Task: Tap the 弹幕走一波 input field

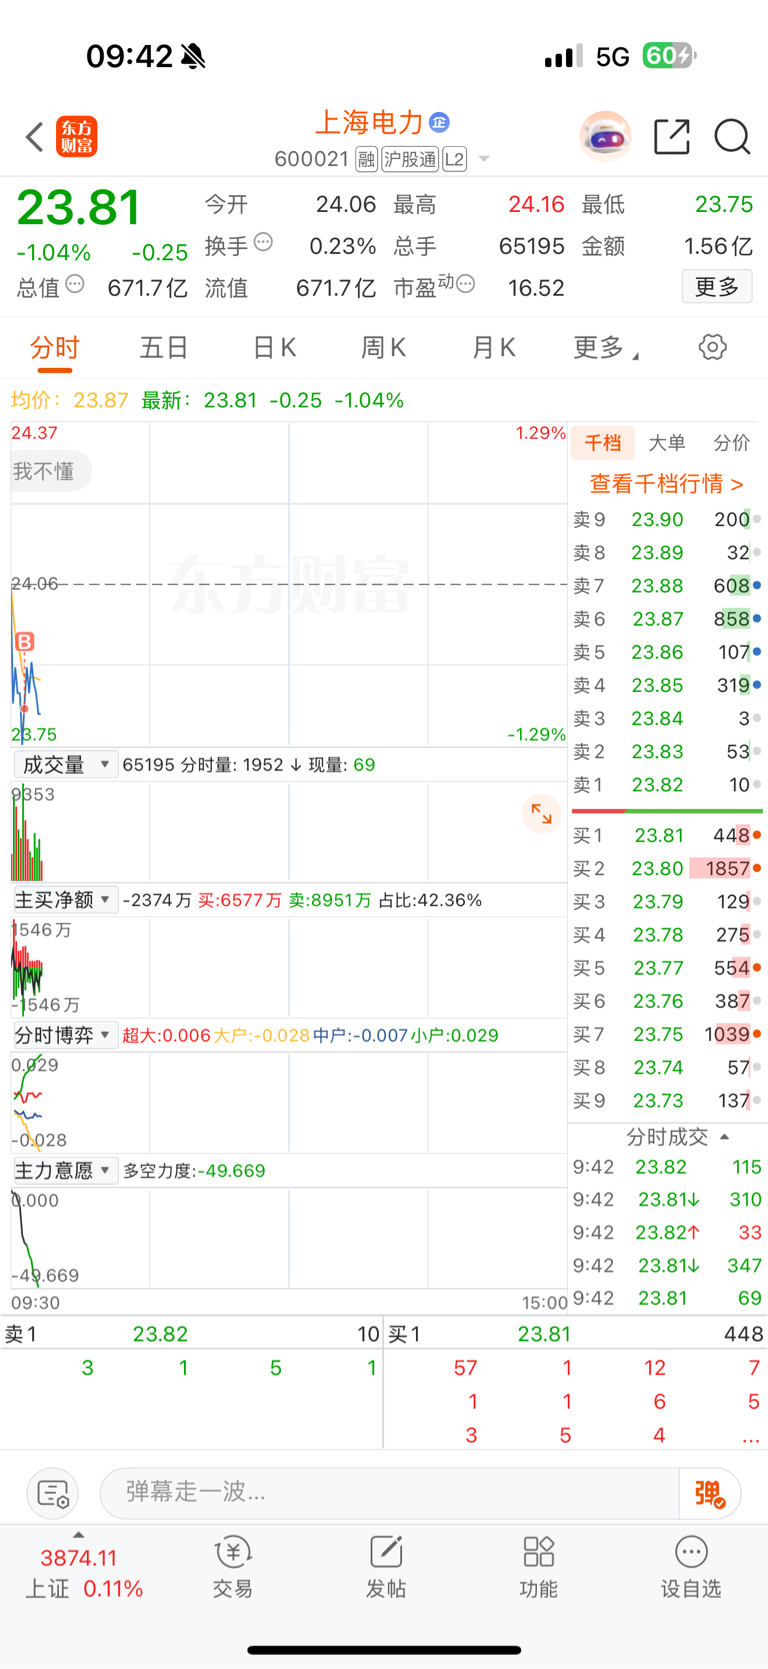Action: [390, 1494]
